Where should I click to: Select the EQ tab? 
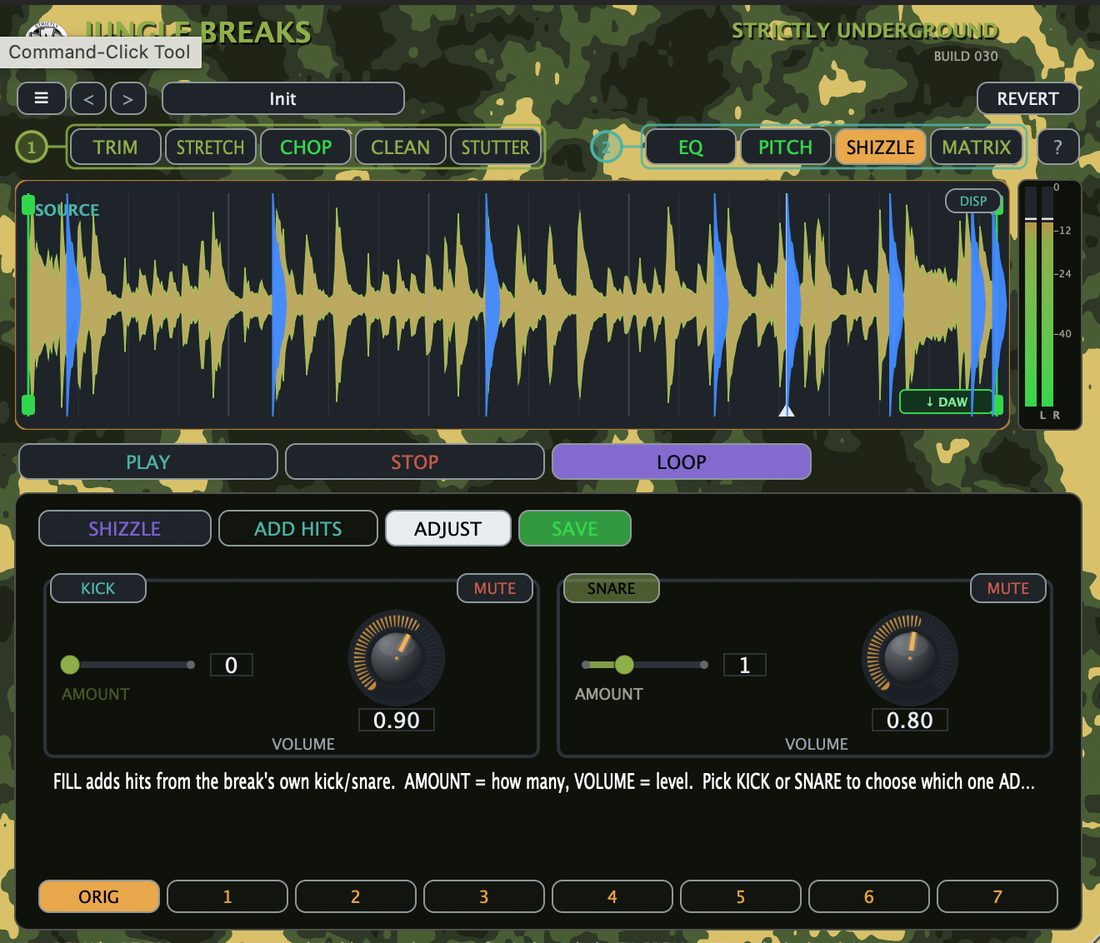coord(690,147)
